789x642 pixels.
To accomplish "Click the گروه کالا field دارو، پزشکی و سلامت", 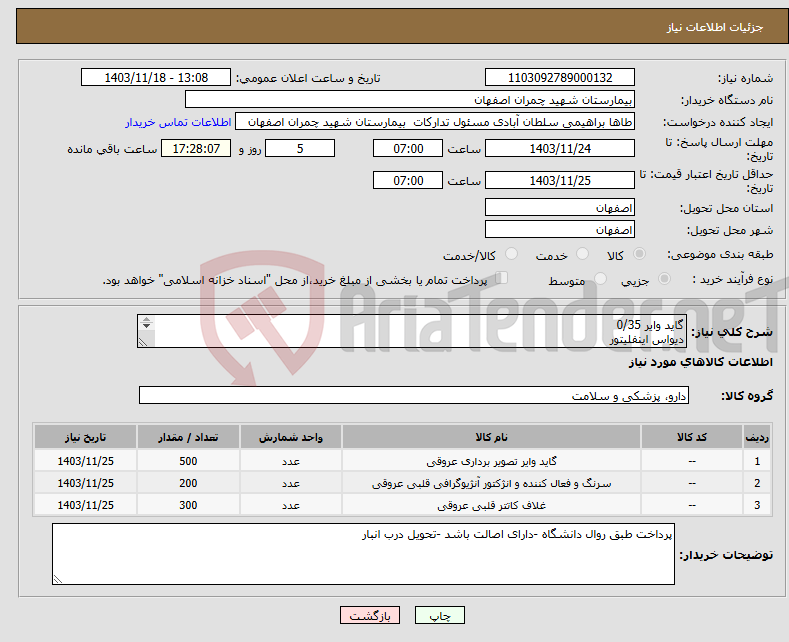I will [x=414, y=395].
